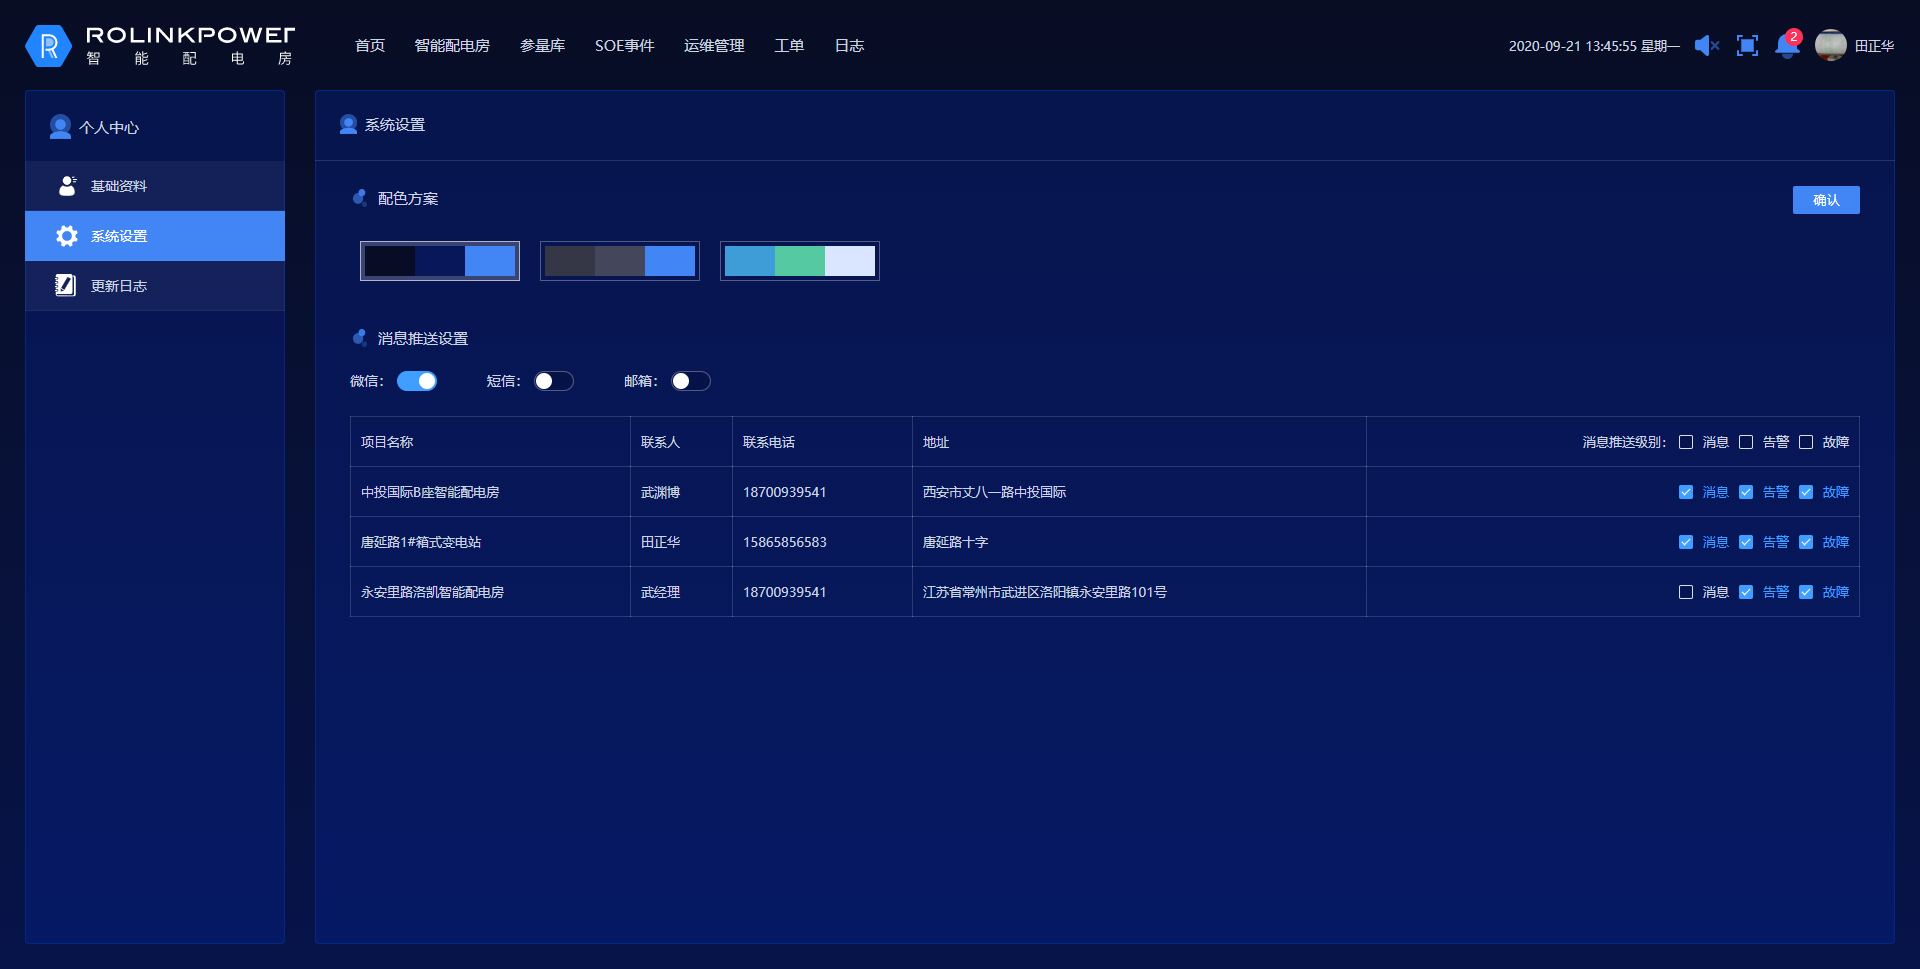The height and width of the screenshot is (969, 1920).
Task: Uncheck 告警 for 永安里路洛凯智能配电房
Action: [x=1746, y=592]
